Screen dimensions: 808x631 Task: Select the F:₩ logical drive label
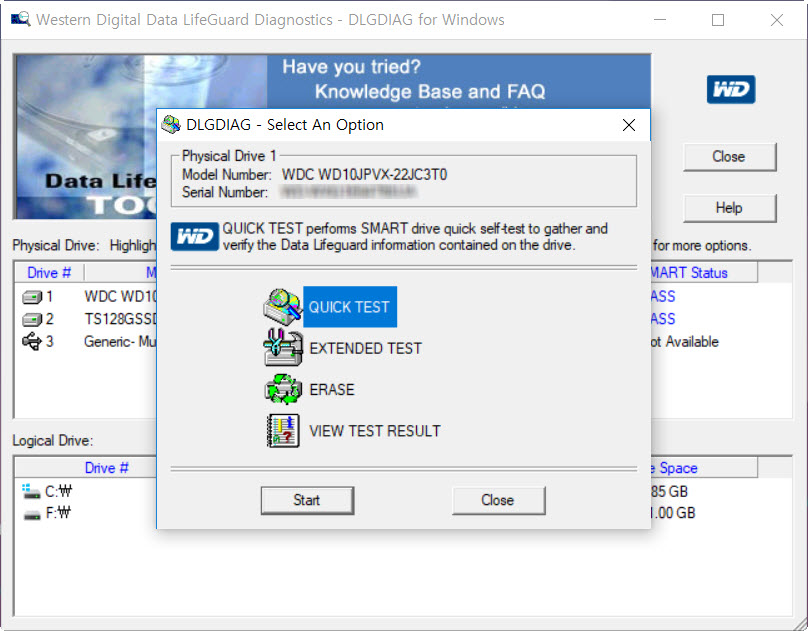[58, 513]
